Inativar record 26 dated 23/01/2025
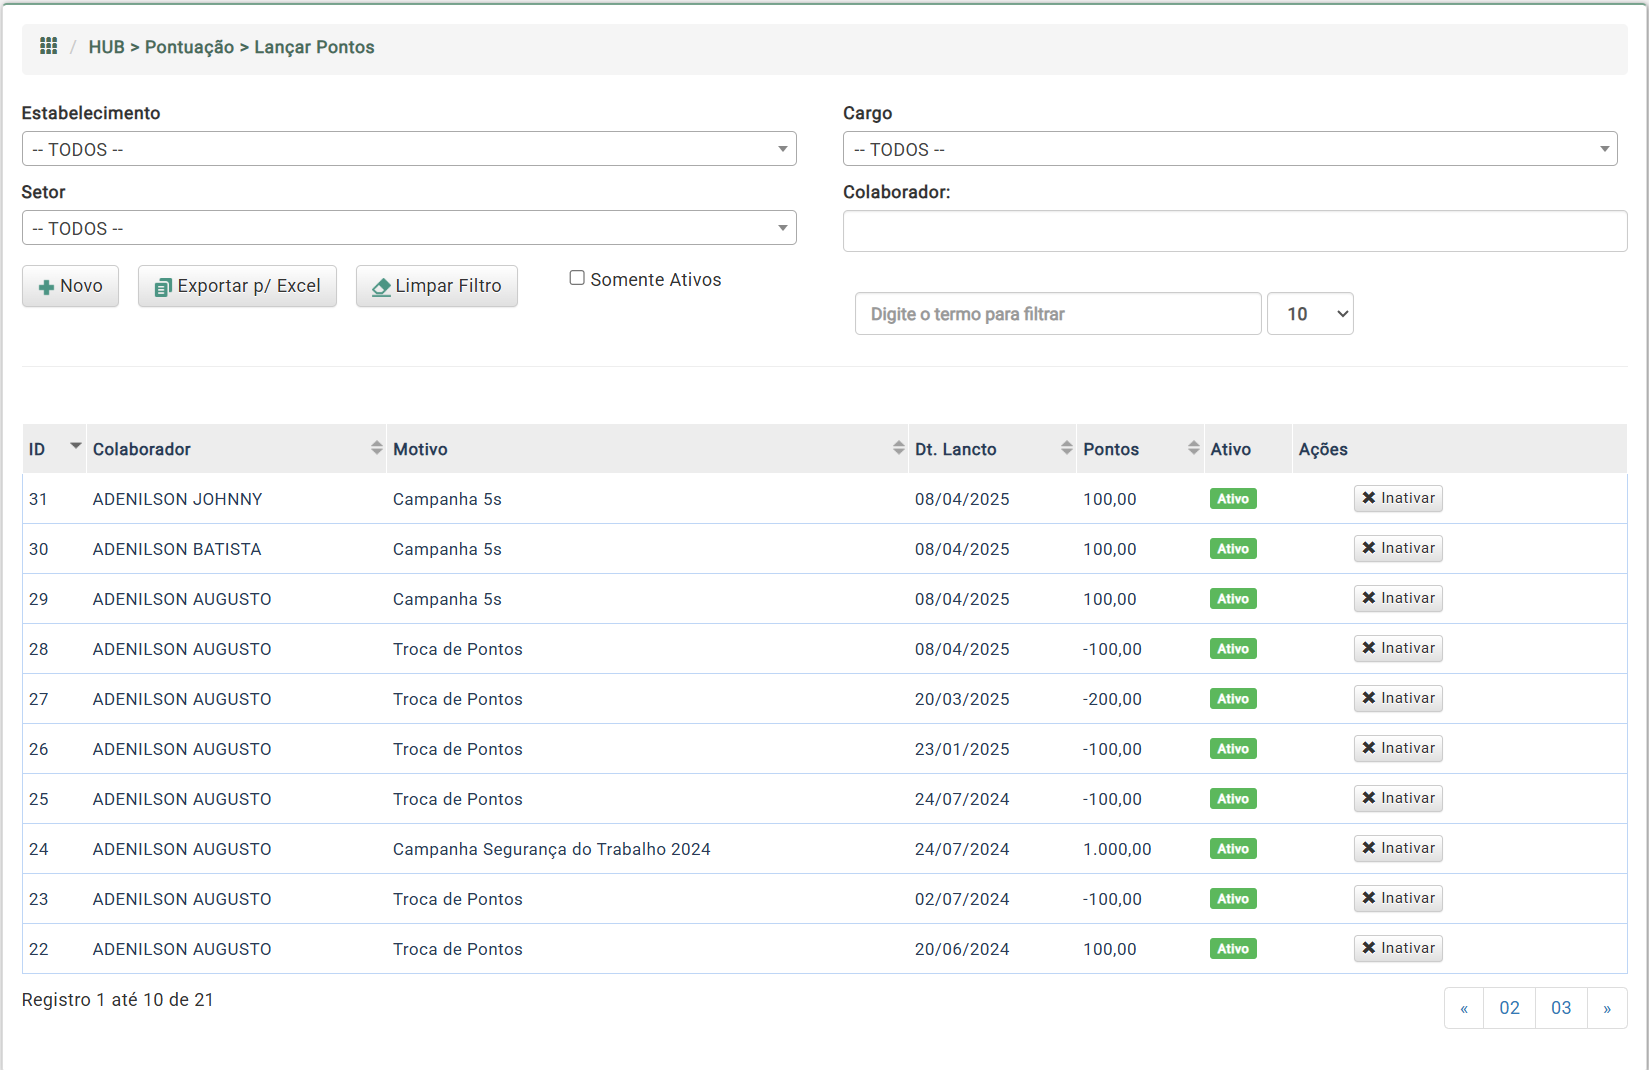Image resolution: width=1649 pixels, height=1070 pixels. (1398, 748)
